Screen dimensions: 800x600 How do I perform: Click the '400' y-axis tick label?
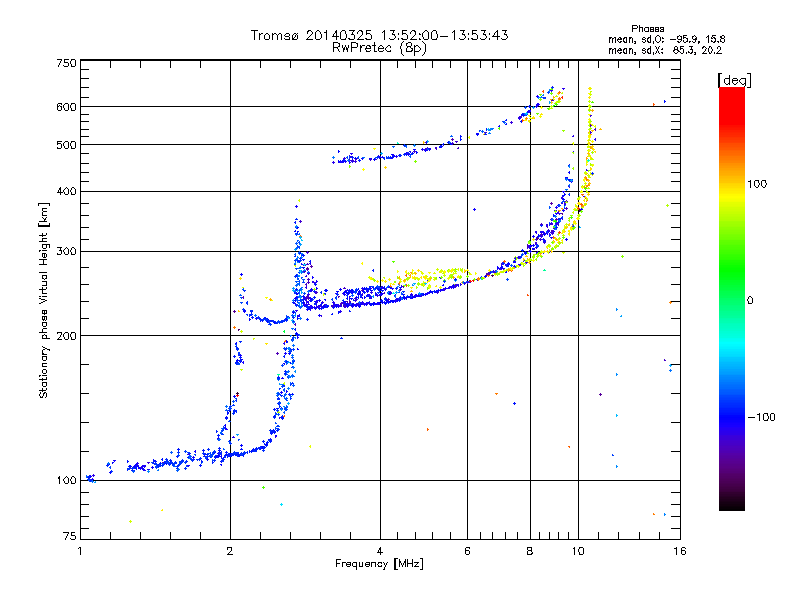(x=66, y=192)
